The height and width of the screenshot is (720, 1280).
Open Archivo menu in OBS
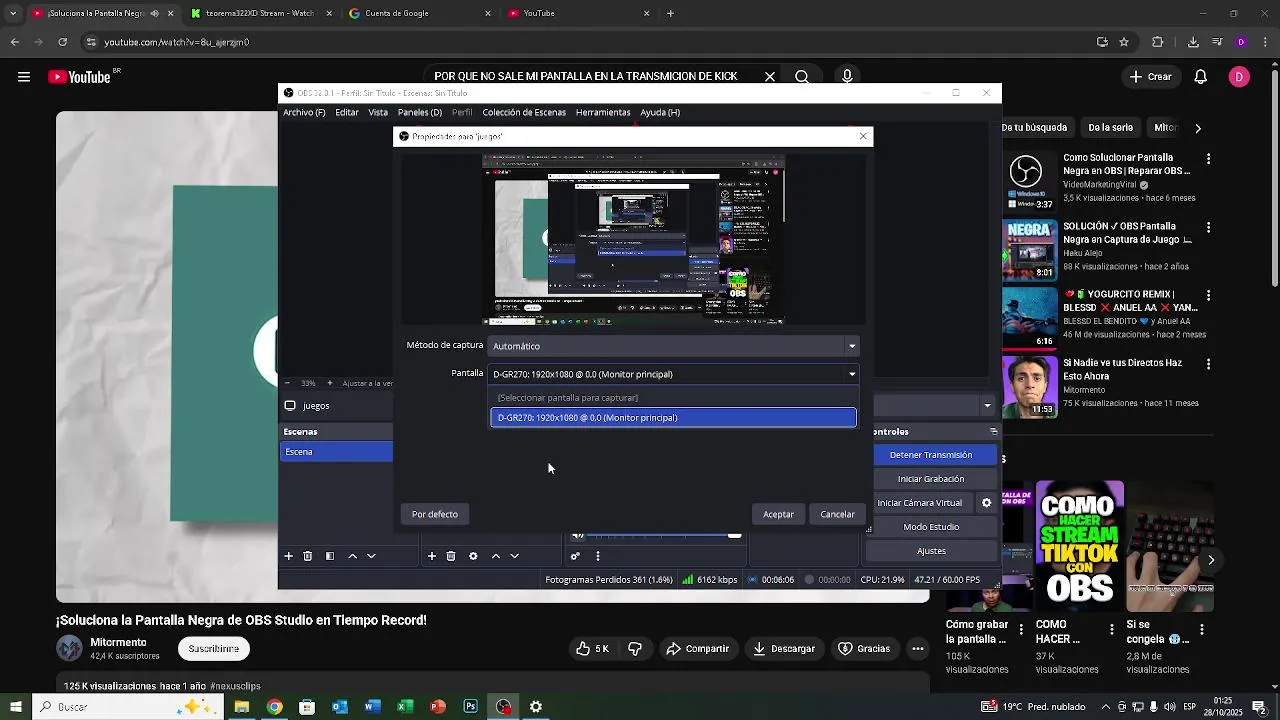pyautogui.click(x=304, y=113)
